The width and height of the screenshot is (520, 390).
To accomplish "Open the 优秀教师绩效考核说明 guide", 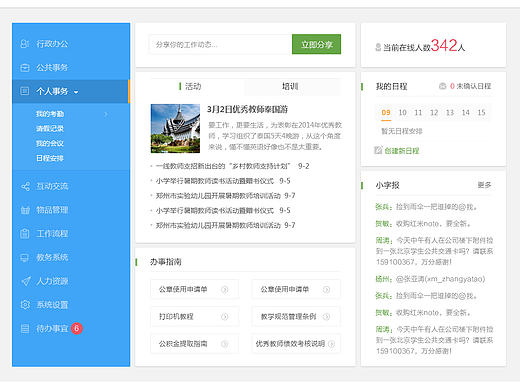I will [x=296, y=344].
